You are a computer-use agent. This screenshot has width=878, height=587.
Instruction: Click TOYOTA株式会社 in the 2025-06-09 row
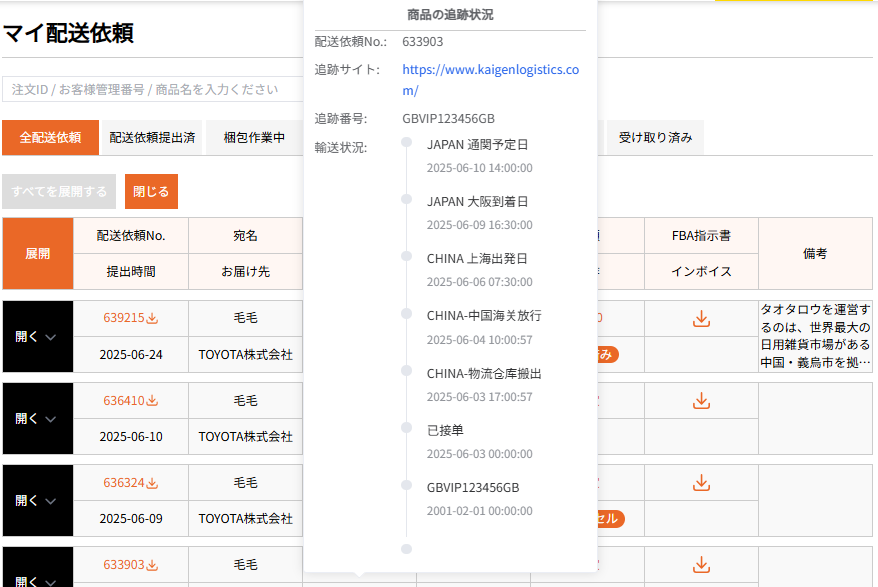245,519
